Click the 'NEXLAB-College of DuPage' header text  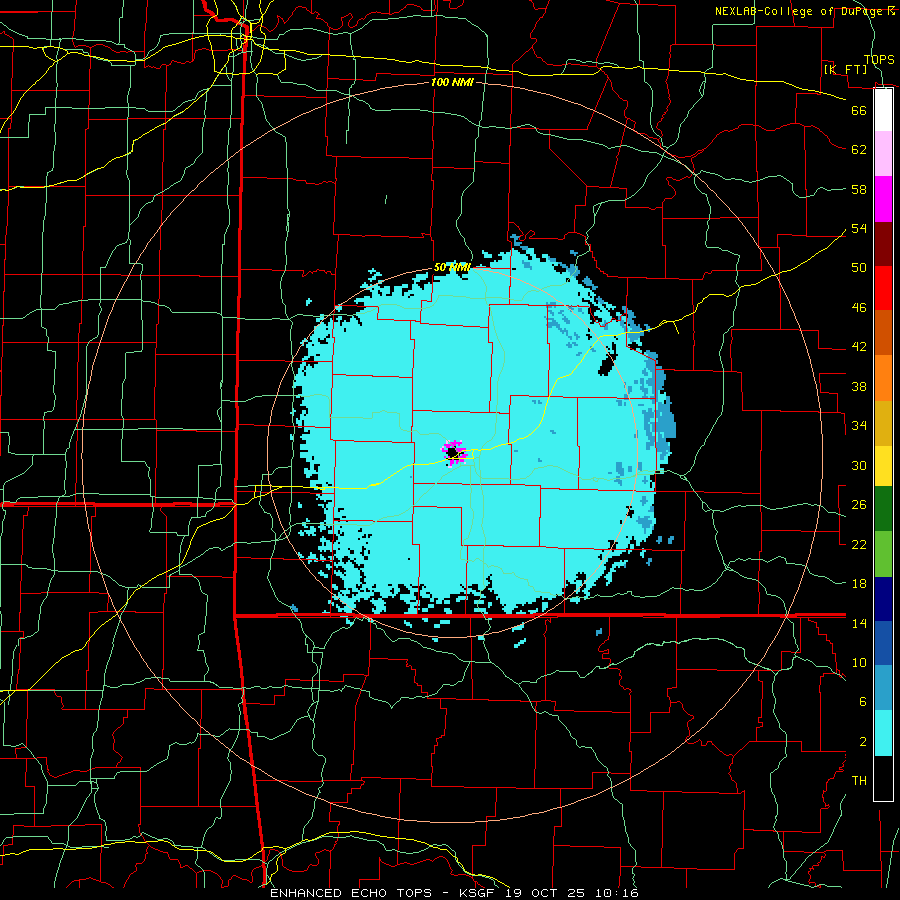click(x=800, y=11)
